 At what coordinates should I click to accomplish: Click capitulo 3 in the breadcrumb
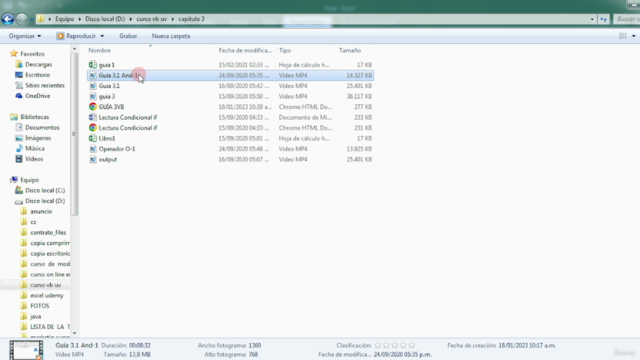191,19
